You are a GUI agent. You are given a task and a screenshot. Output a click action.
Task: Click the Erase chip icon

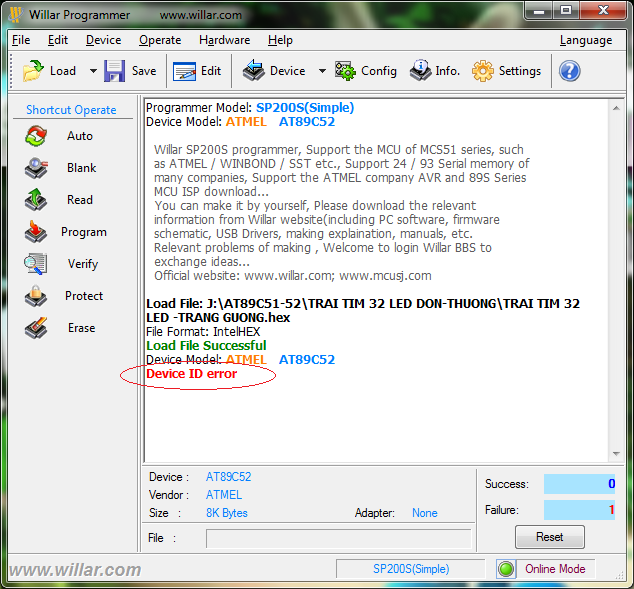pyautogui.click(x=36, y=328)
